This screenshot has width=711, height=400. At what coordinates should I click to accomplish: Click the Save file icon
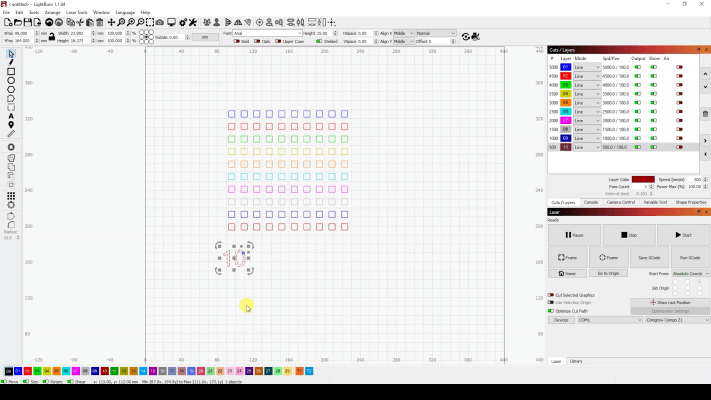(28, 22)
